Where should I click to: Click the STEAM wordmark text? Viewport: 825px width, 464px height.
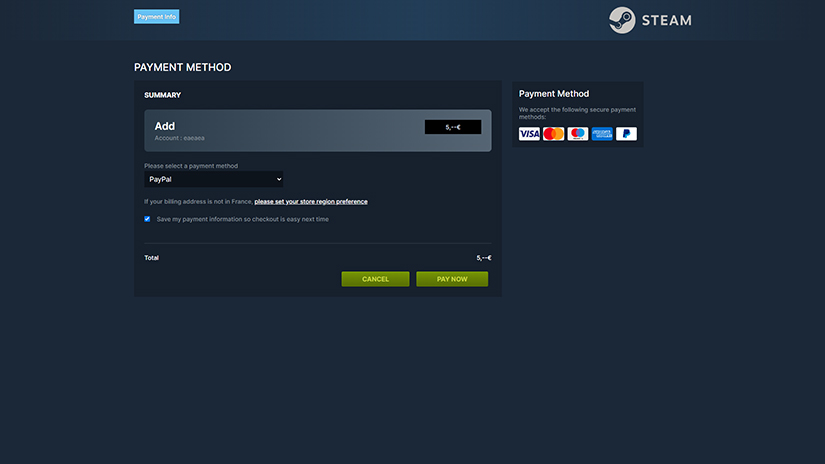(666, 21)
